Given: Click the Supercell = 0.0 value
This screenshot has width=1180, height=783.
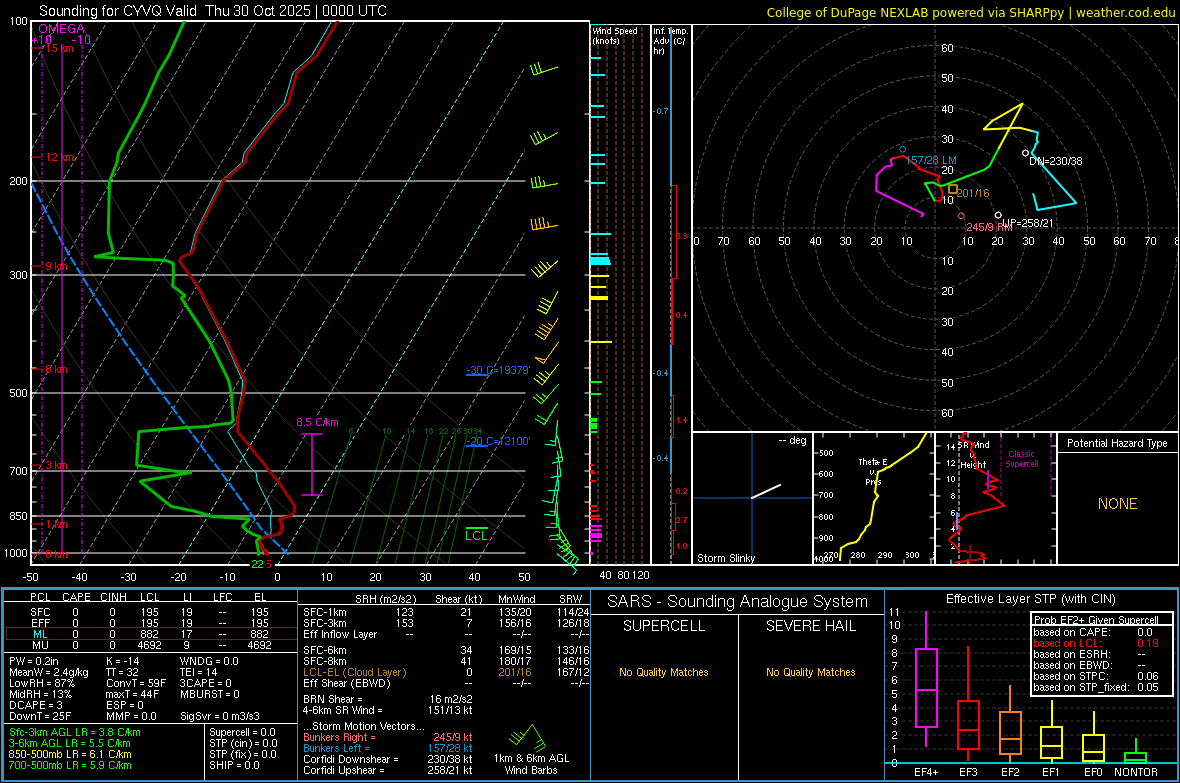Looking at the screenshot, I should coord(242,732).
